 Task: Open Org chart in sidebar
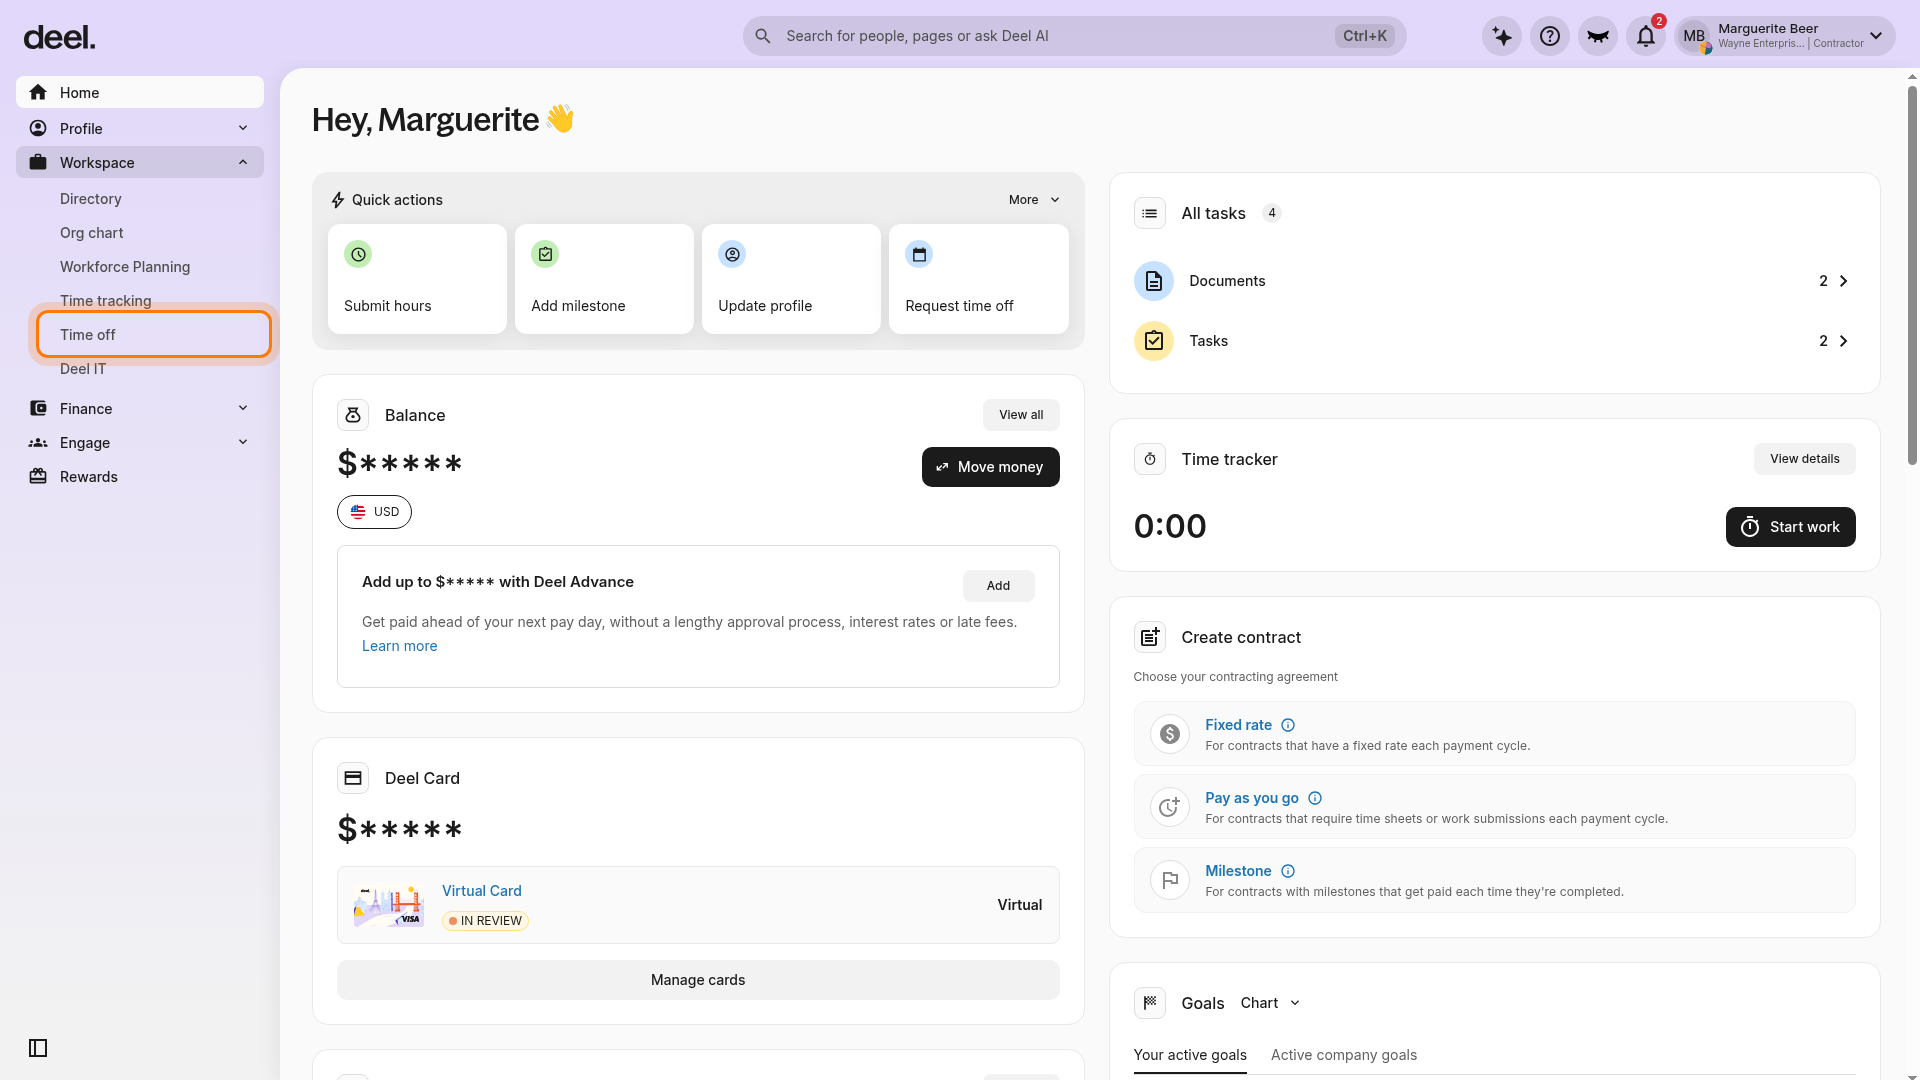pos(92,233)
